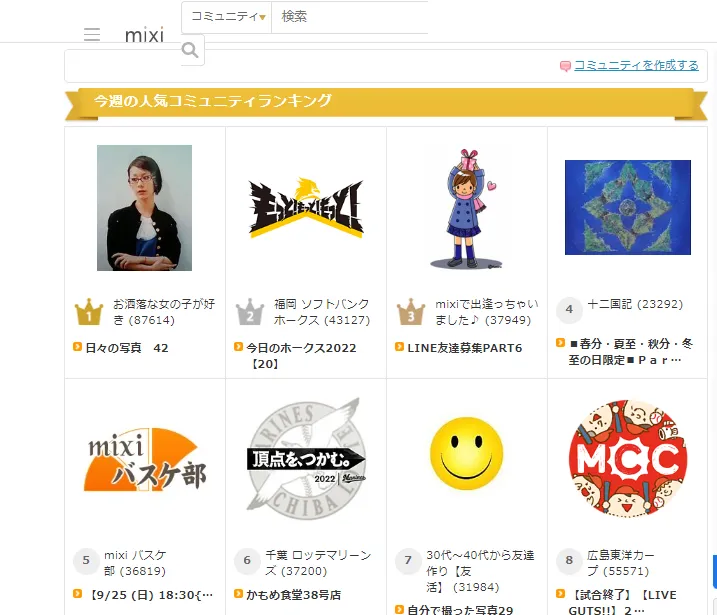717x615 pixels.
Task: Click orange arrow icon beside 日々の写真 42
Action: tap(77, 347)
